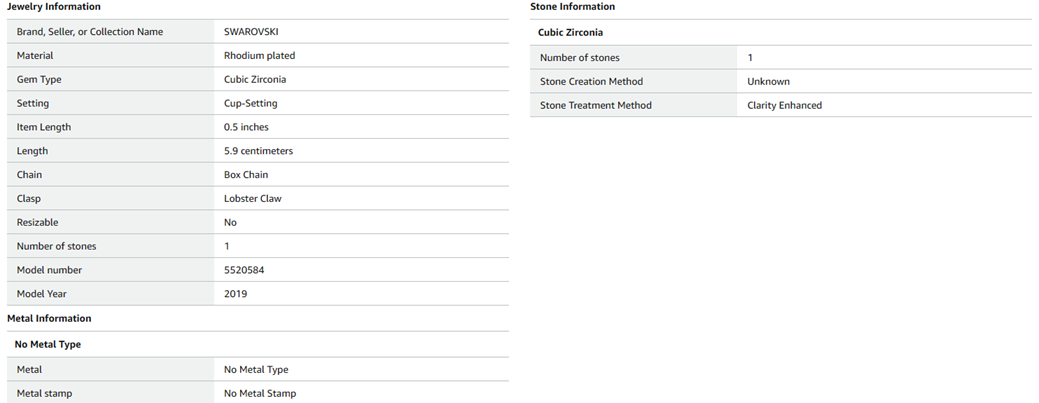Click the No Metal Stamp value
Viewport: 1039px width, 403px height.
(260, 394)
